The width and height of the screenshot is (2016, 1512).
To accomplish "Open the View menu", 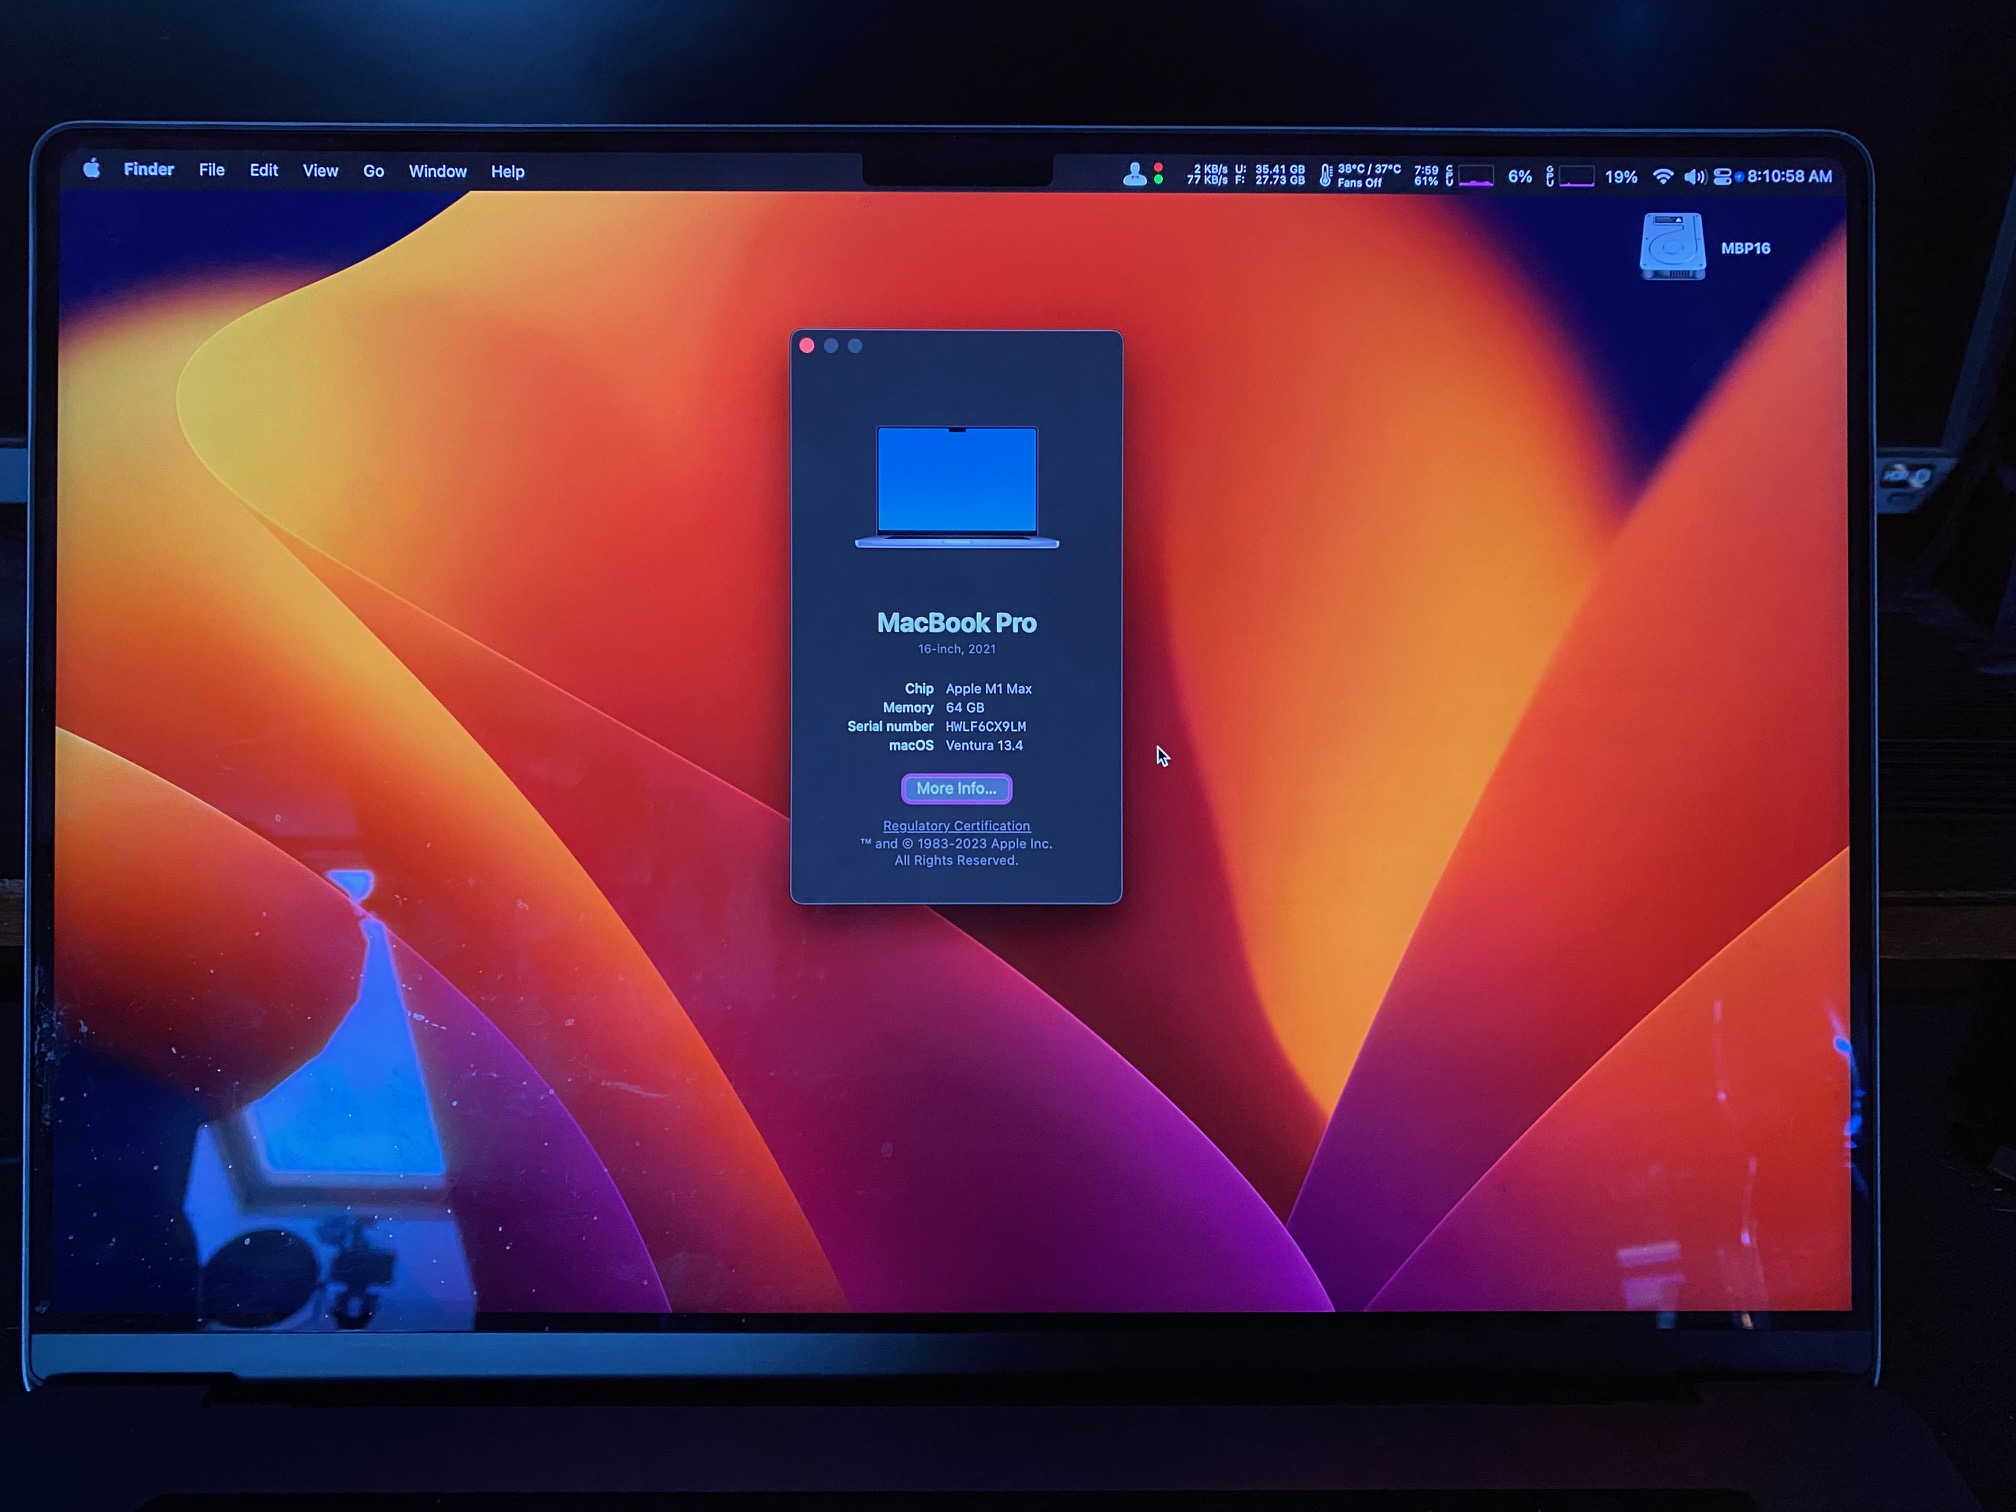I will click(x=320, y=171).
